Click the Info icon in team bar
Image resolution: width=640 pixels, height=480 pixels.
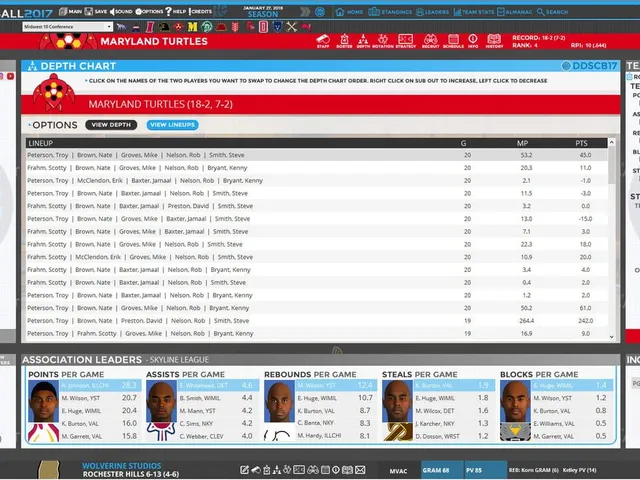pyautogui.click(x=473, y=41)
